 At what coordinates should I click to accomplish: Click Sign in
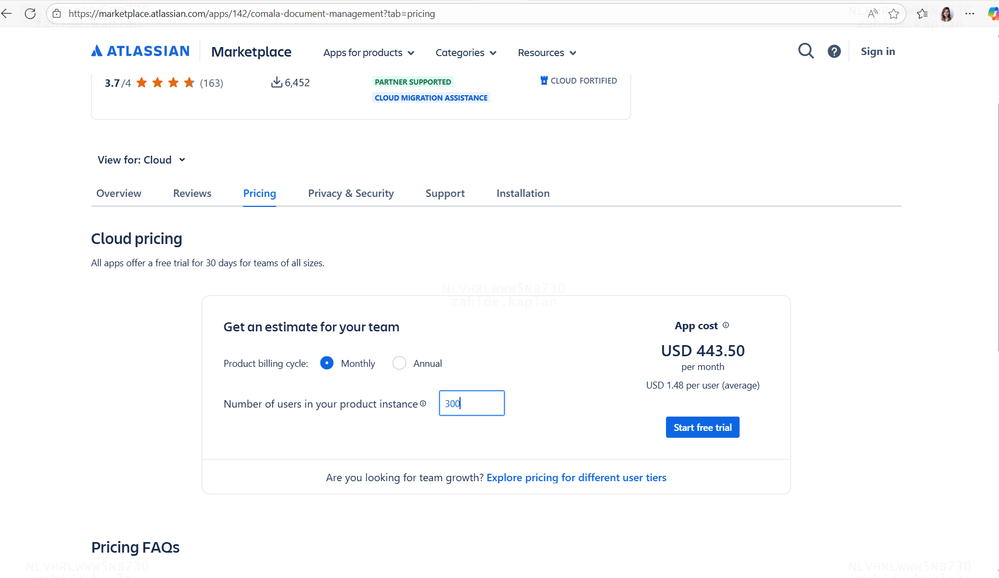pos(877,52)
